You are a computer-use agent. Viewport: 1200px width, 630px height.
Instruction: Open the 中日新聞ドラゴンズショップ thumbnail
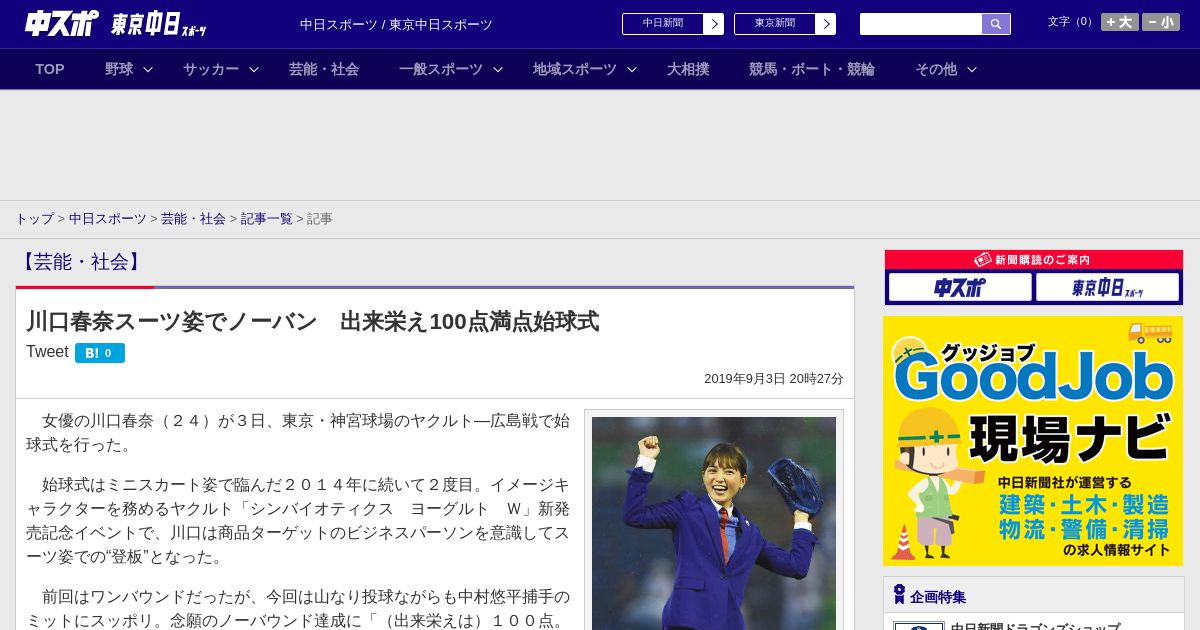(918, 626)
